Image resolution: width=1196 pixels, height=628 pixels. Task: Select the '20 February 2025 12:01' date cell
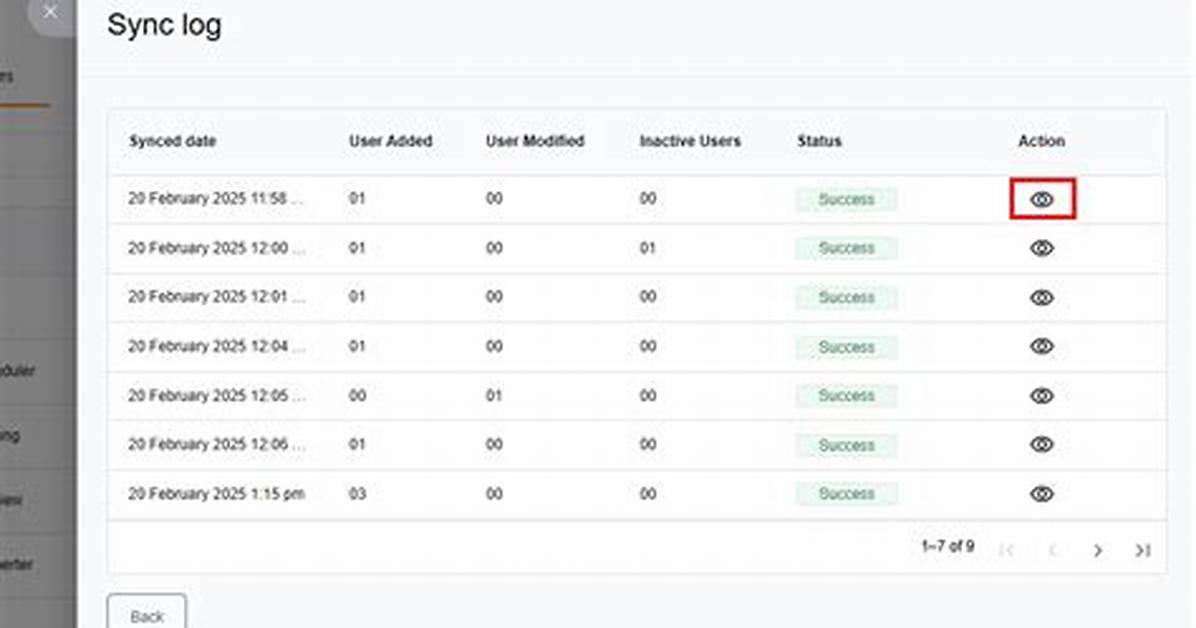click(x=216, y=297)
